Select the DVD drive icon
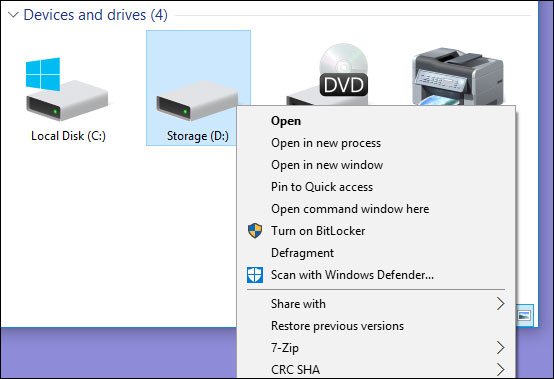554x379 pixels. pos(327,74)
